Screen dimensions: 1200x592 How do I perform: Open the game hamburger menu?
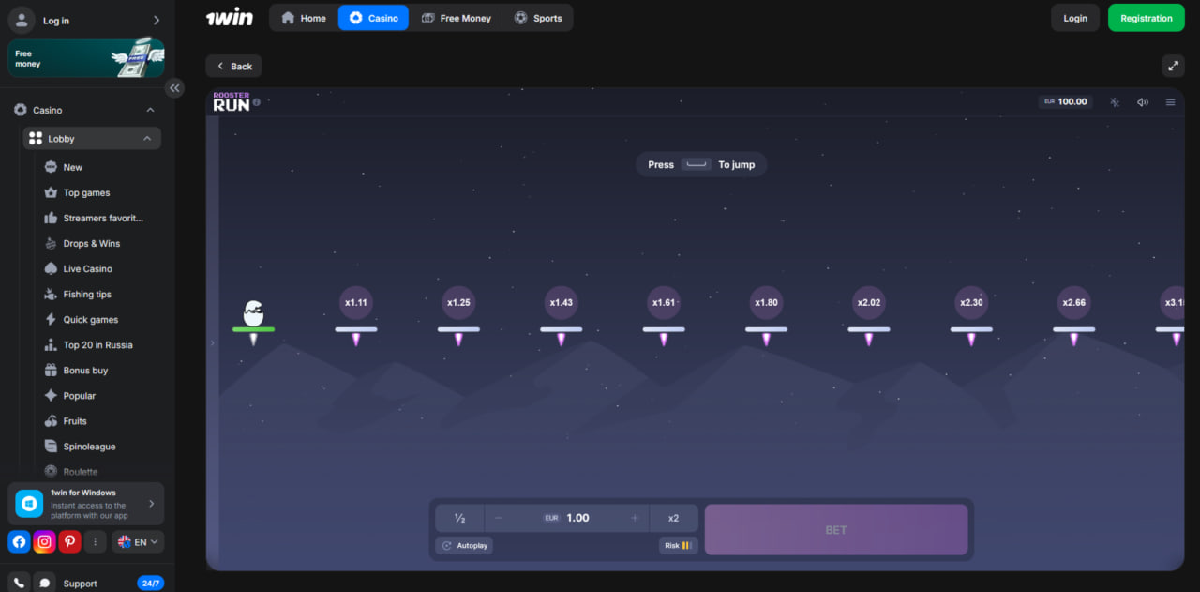(x=1170, y=102)
